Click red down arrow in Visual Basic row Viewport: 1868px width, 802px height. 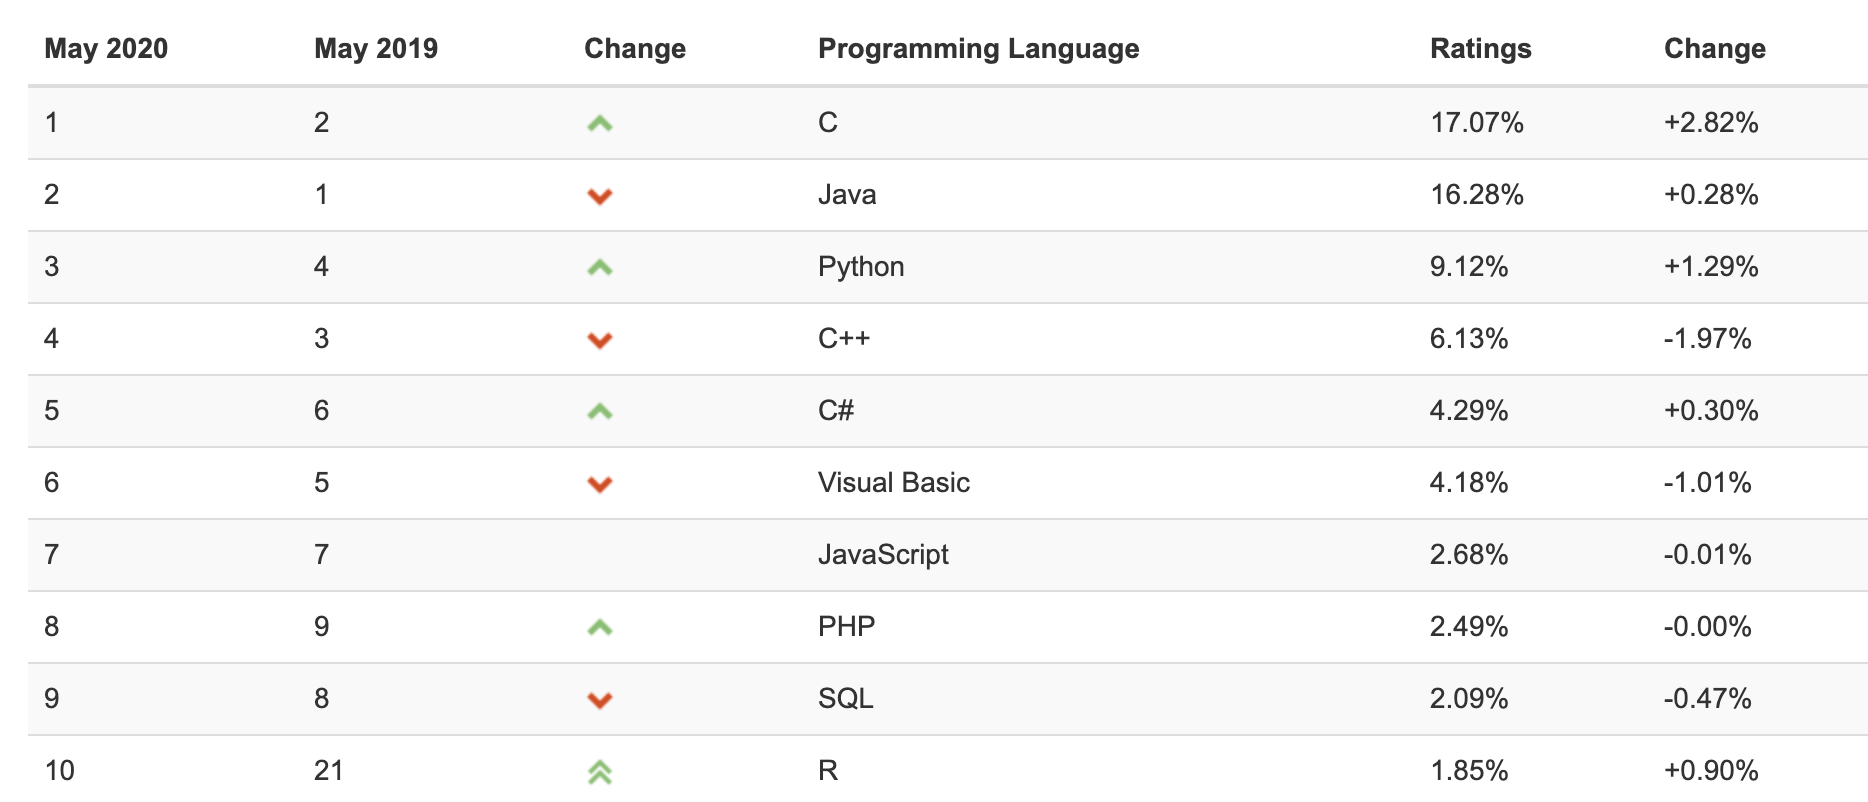(x=599, y=484)
